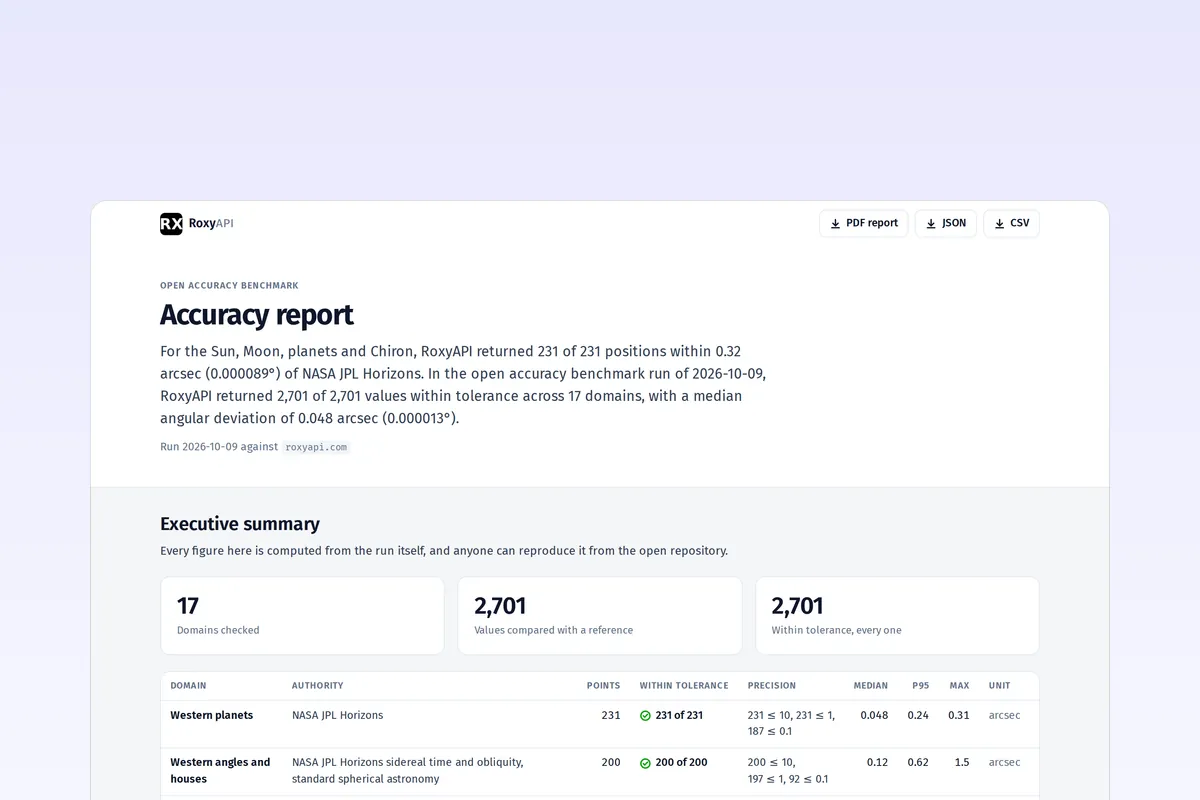This screenshot has width=1200, height=800.
Task: Click the 0.048 median value
Action: [874, 716]
